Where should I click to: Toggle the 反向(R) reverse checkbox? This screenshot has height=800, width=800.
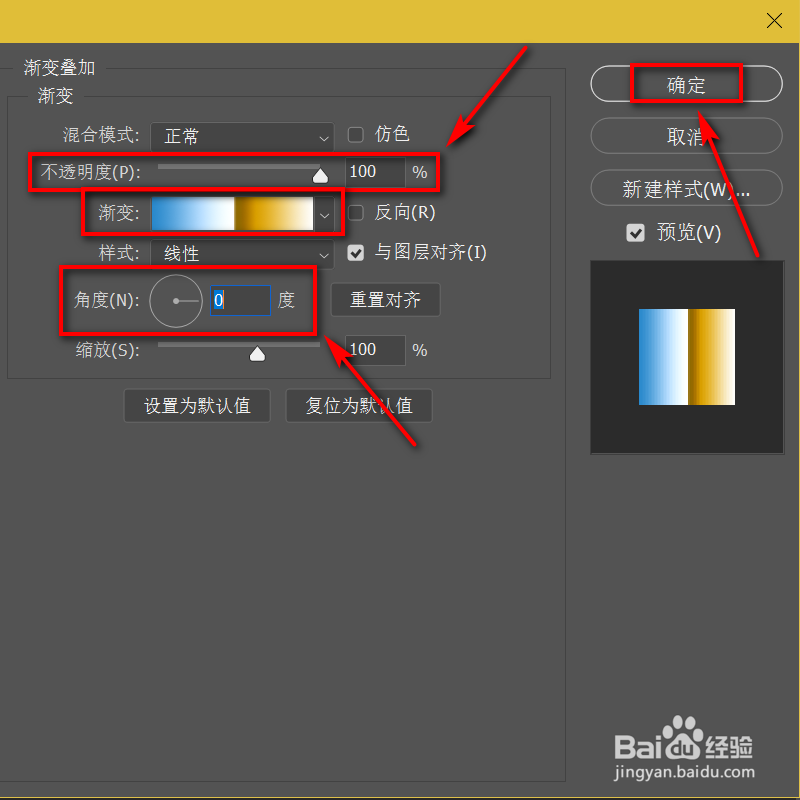[356, 213]
